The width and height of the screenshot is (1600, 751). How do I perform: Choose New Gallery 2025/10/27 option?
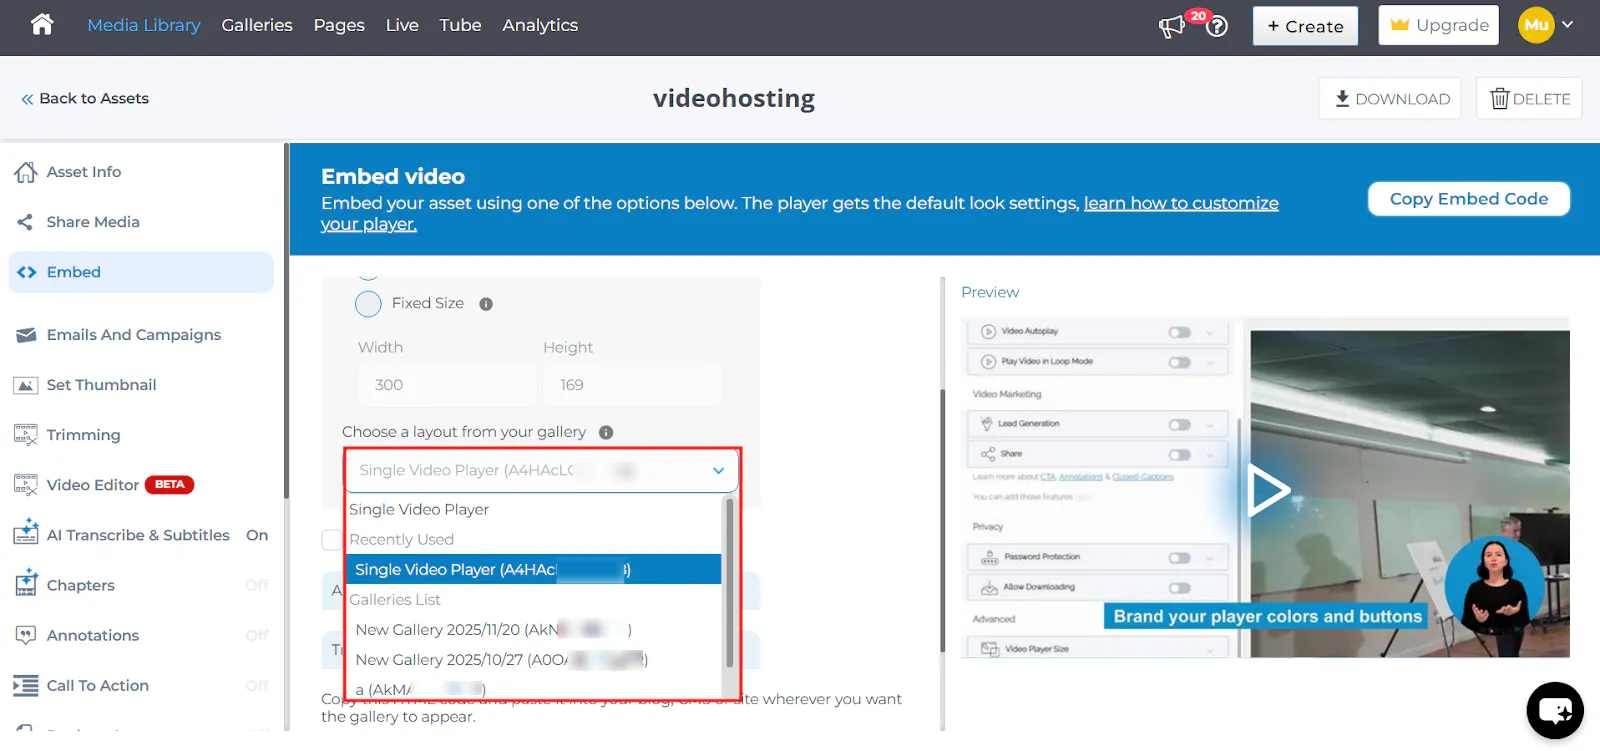534,659
